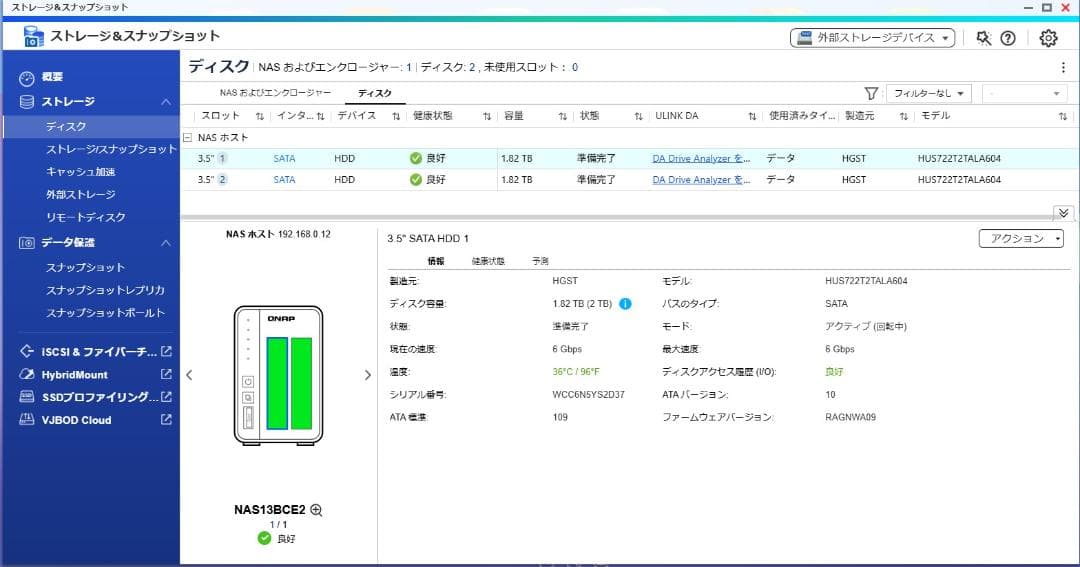Collapse the Data Protection sidebar section
Viewport: 1080px width, 567px height.
tap(166, 243)
